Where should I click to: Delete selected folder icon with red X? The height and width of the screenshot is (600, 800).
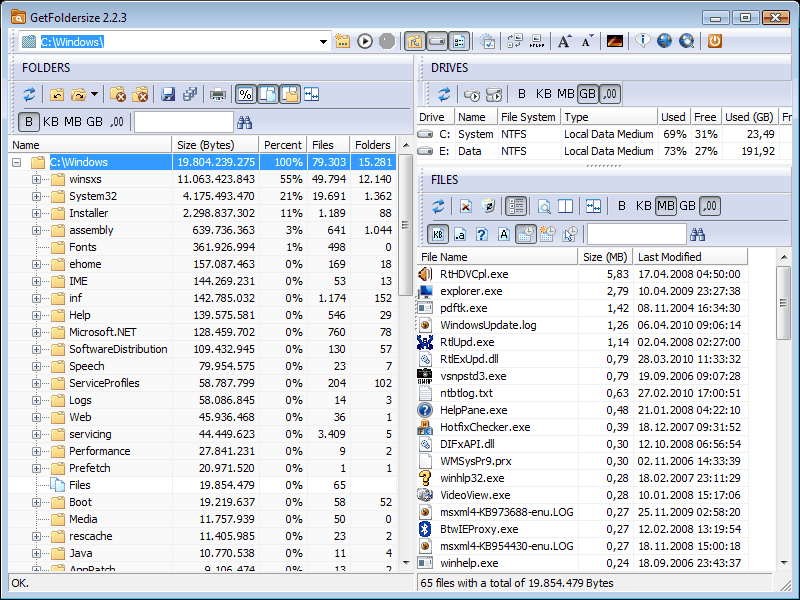pos(117,94)
